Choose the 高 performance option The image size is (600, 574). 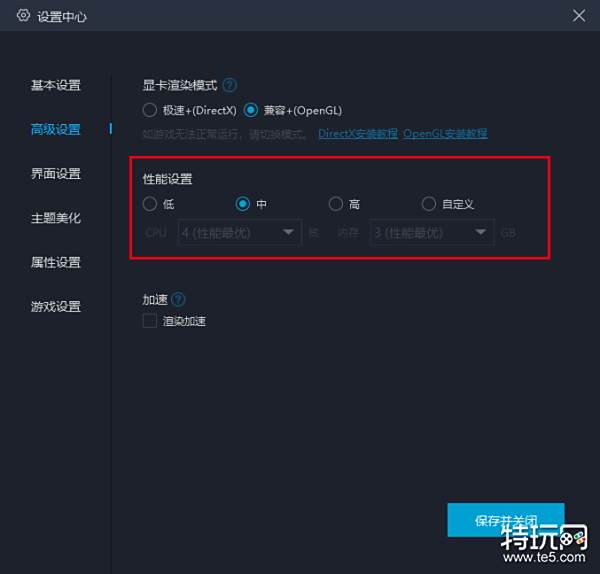coord(335,204)
